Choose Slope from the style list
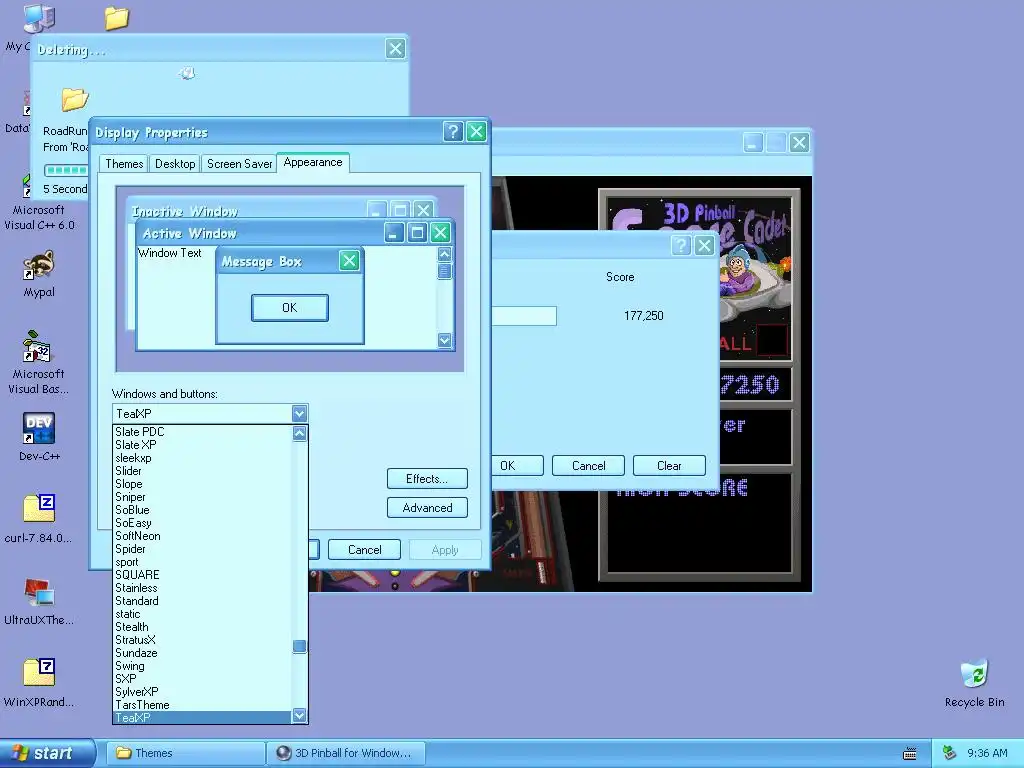 pos(202,484)
